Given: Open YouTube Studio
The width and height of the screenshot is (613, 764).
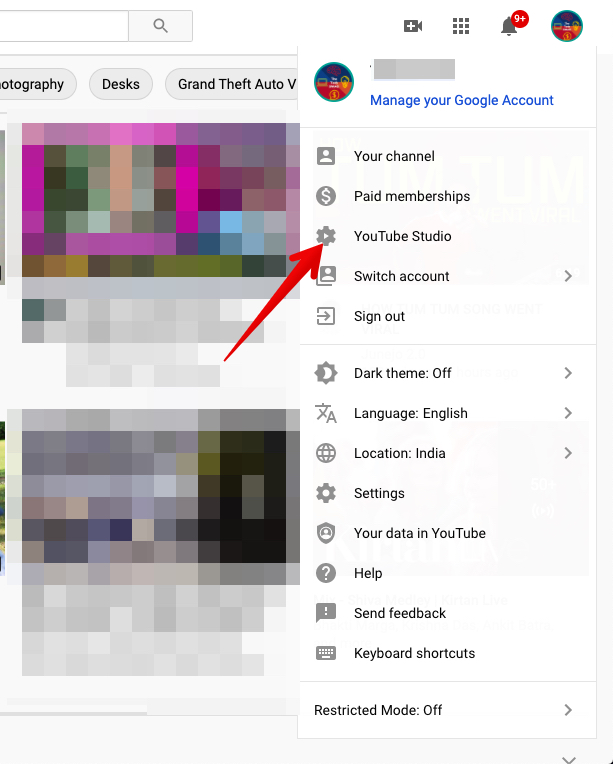Looking at the screenshot, I should click(x=447, y=236).
